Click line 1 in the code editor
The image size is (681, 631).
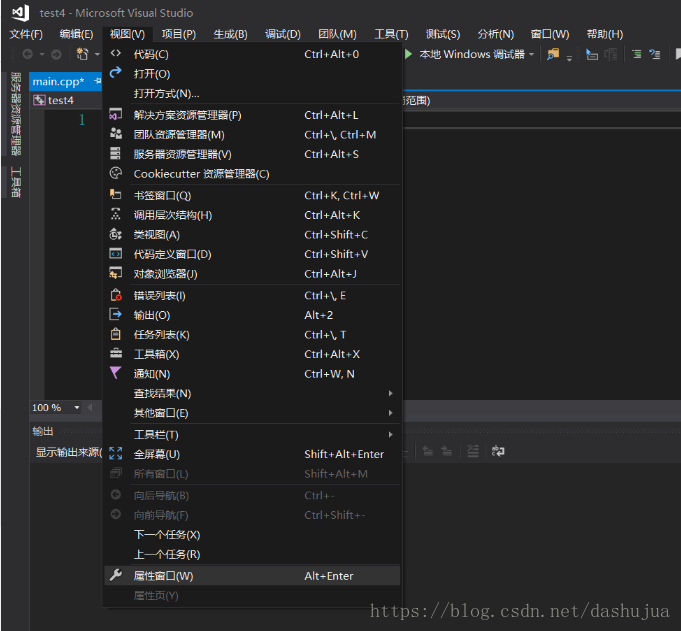82,119
